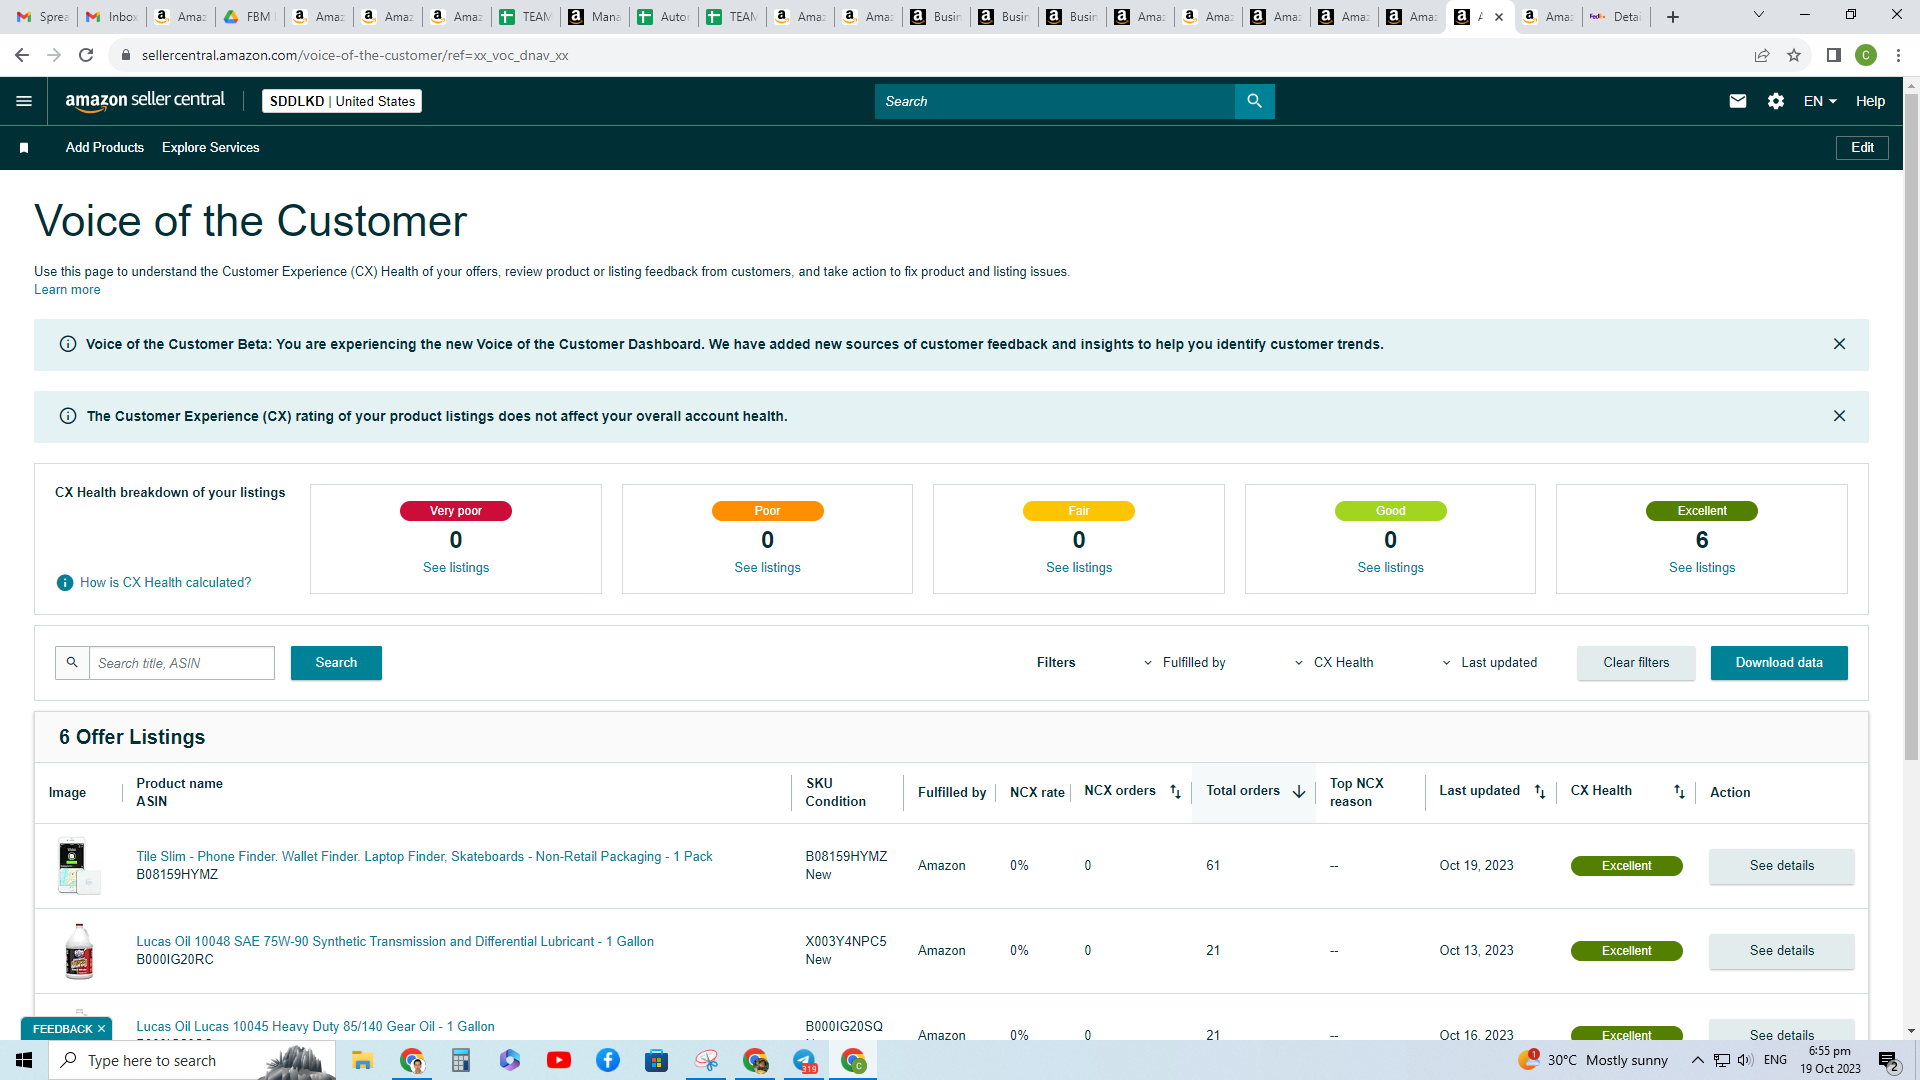Switch to the FedEx Detai tab
1920x1080 pixels.
1615,17
